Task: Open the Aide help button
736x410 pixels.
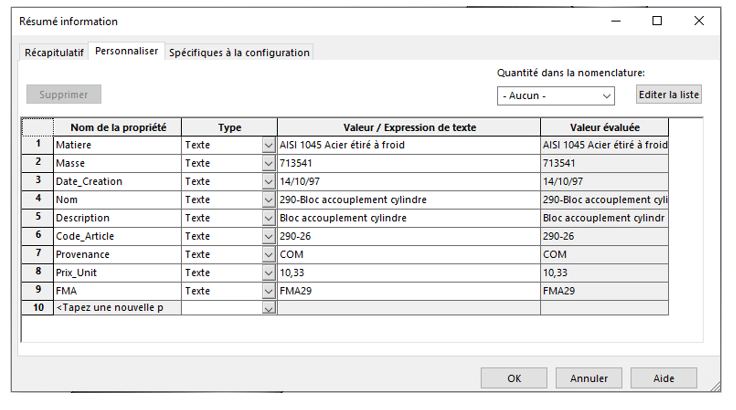Action: (x=663, y=378)
